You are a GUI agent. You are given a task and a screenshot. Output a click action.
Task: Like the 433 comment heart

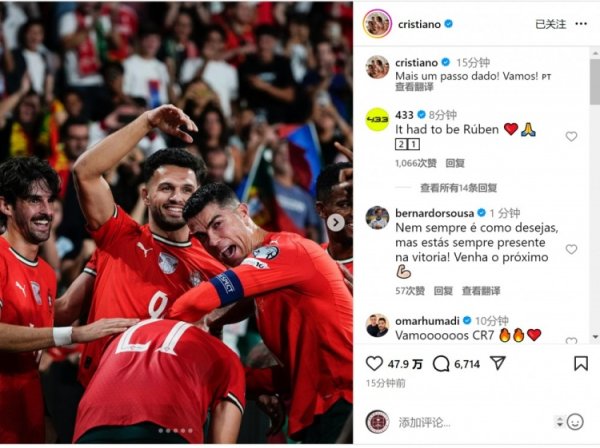(x=571, y=136)
